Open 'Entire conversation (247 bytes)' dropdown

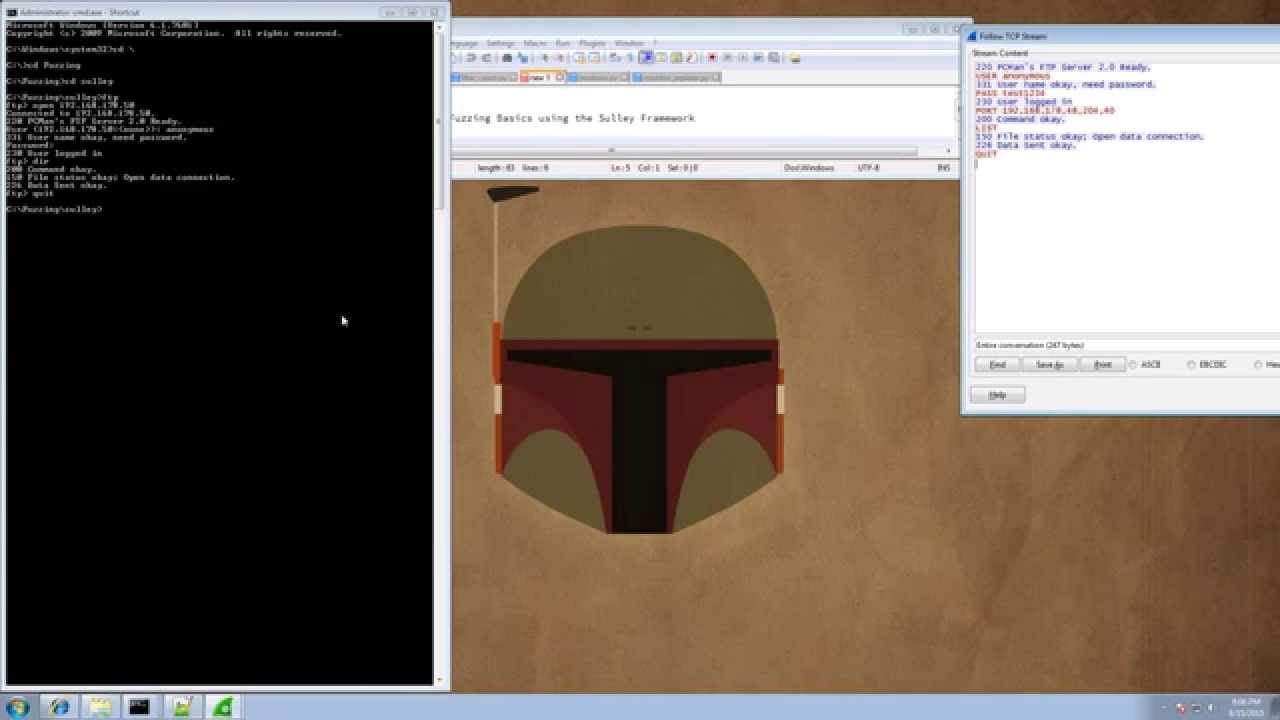[x=1127, y=345]
